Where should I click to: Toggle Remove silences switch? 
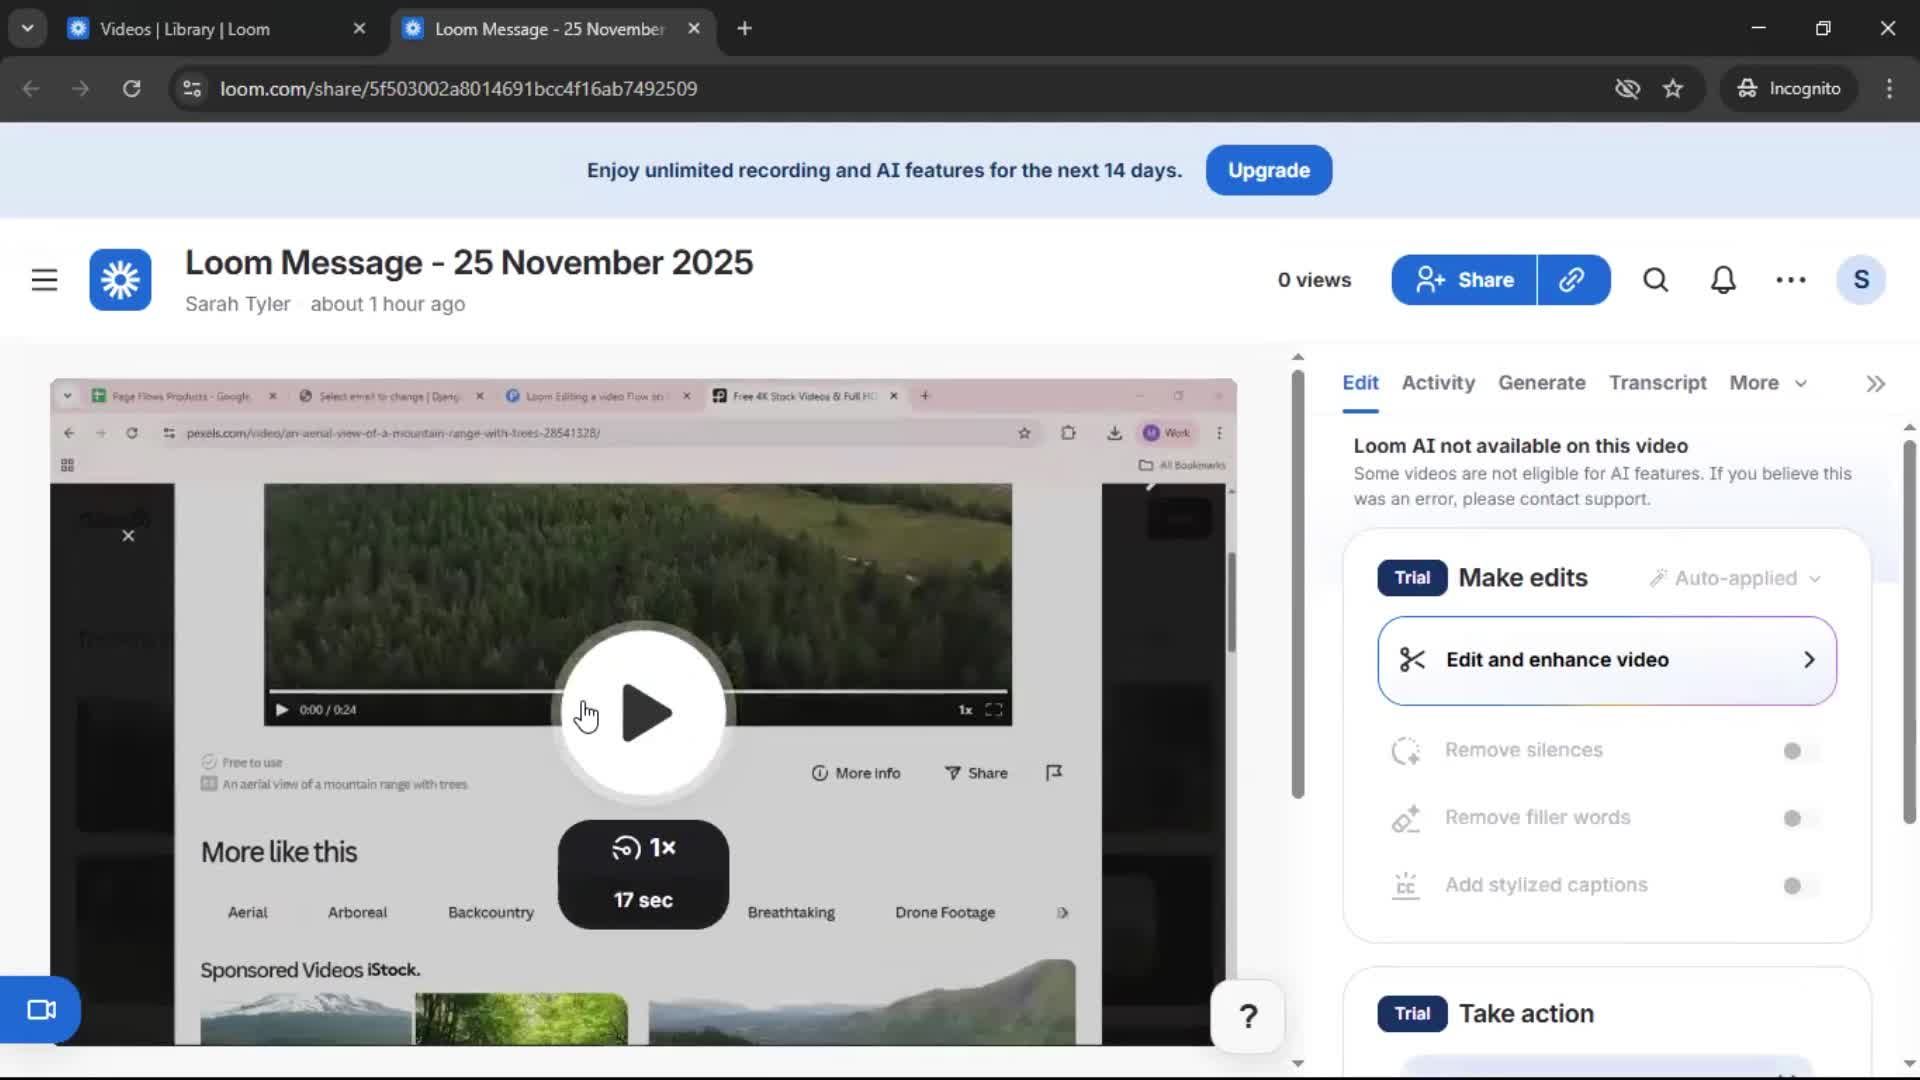tap(1800, 751)
